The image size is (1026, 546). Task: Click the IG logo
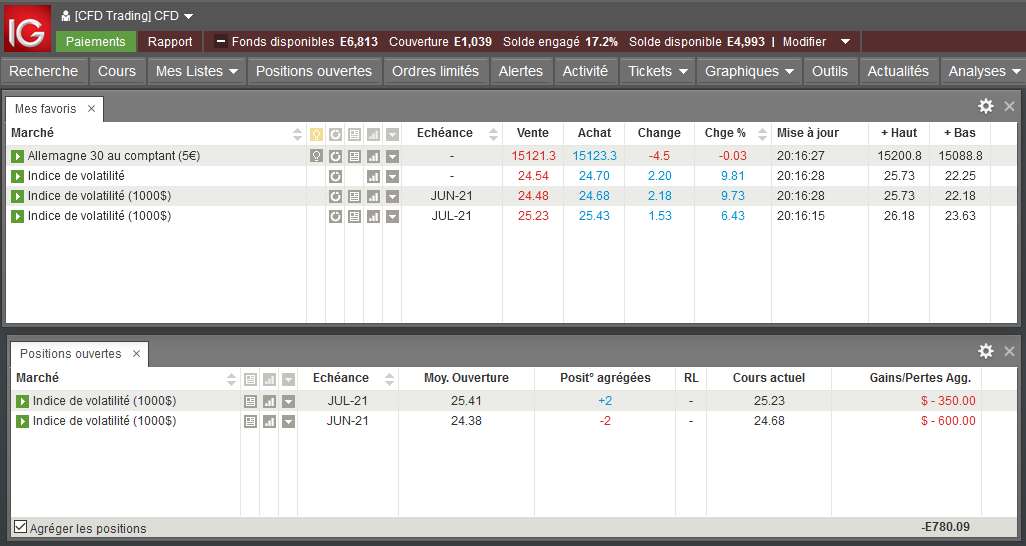tap(27, 29)
